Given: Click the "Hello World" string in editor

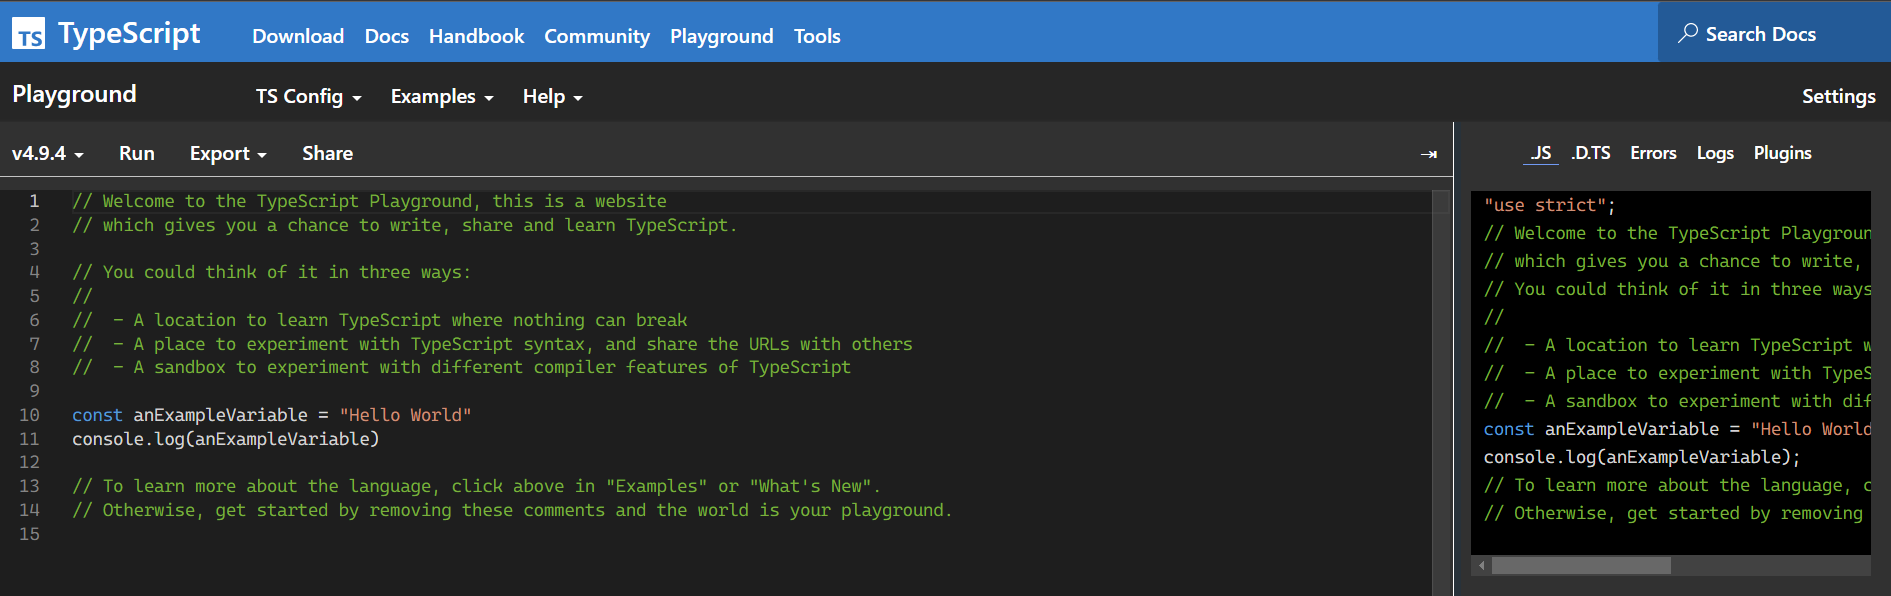Looking at the screenshot, I should 405,415.
